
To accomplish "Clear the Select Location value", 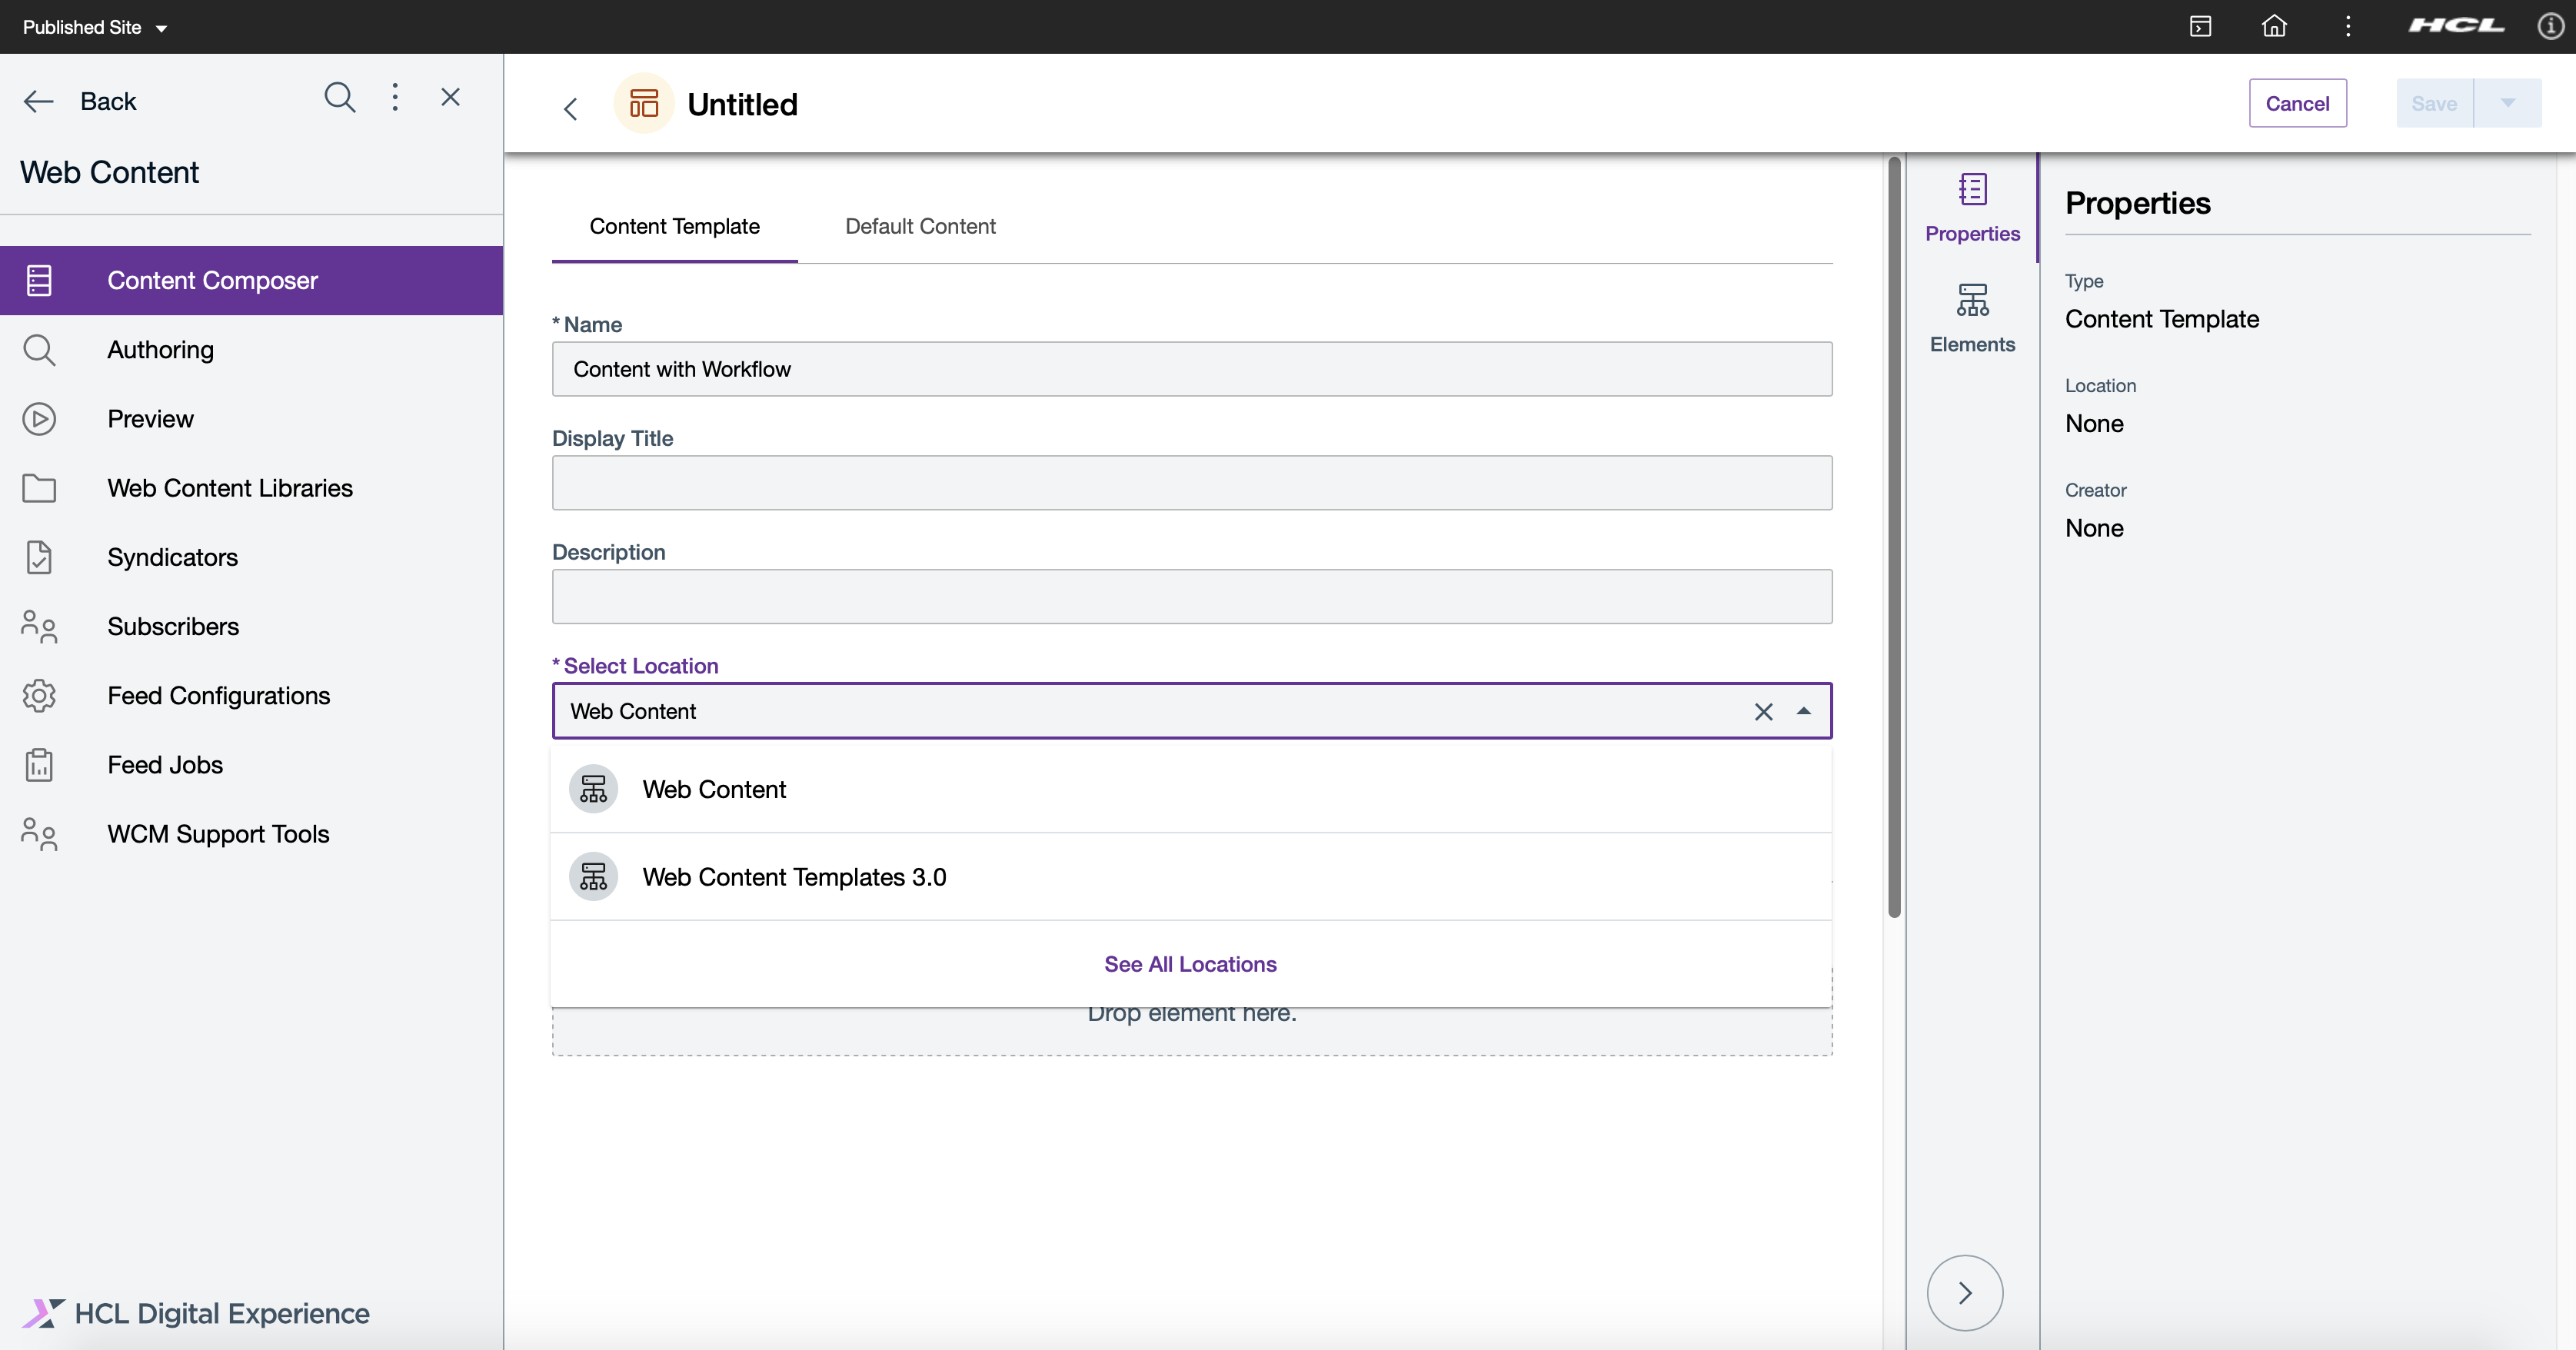I will pyautogui.click(x=1763, y=711).
